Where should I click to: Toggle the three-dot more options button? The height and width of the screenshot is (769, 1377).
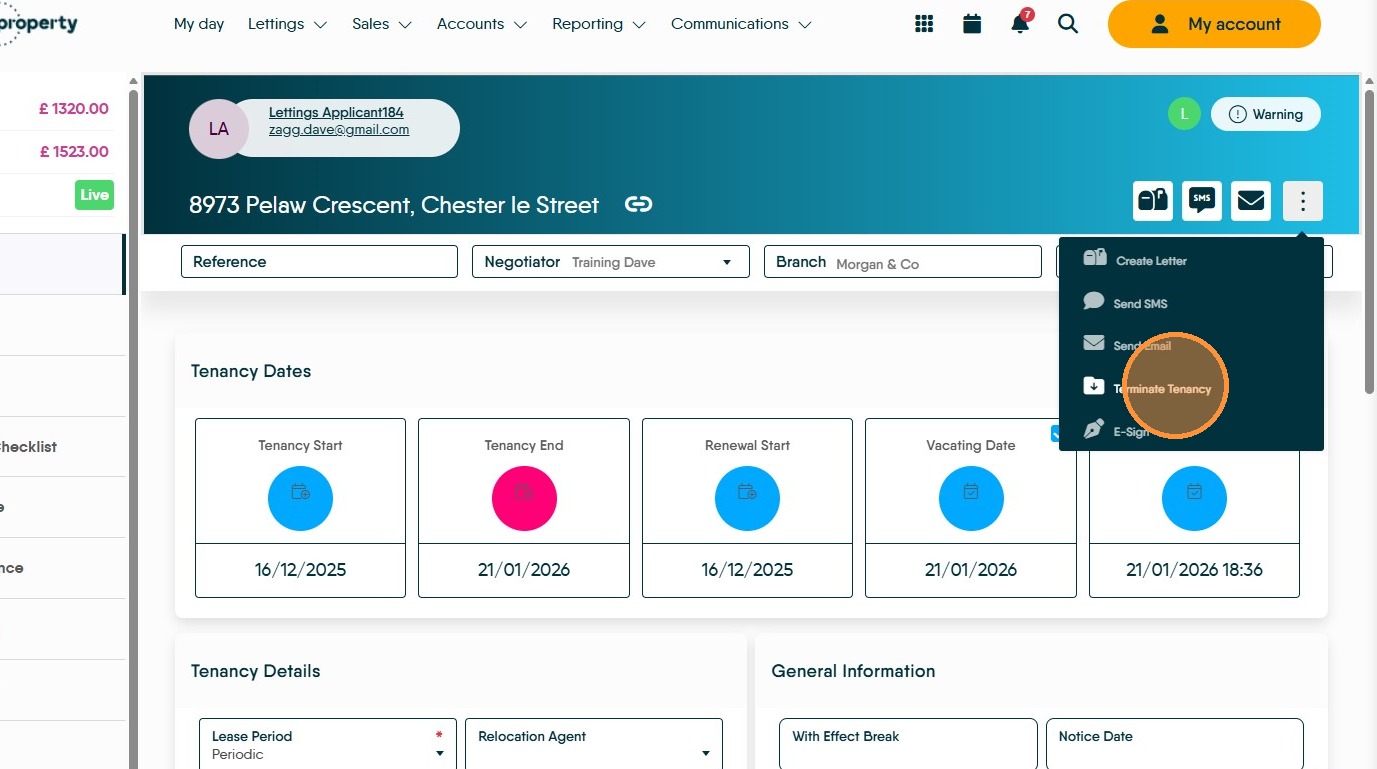[1302, 201]
